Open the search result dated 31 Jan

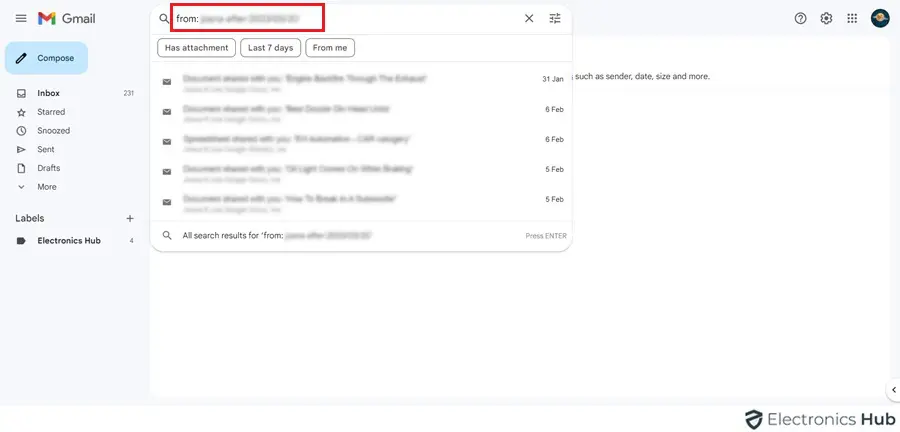click(x=360, y=80)
